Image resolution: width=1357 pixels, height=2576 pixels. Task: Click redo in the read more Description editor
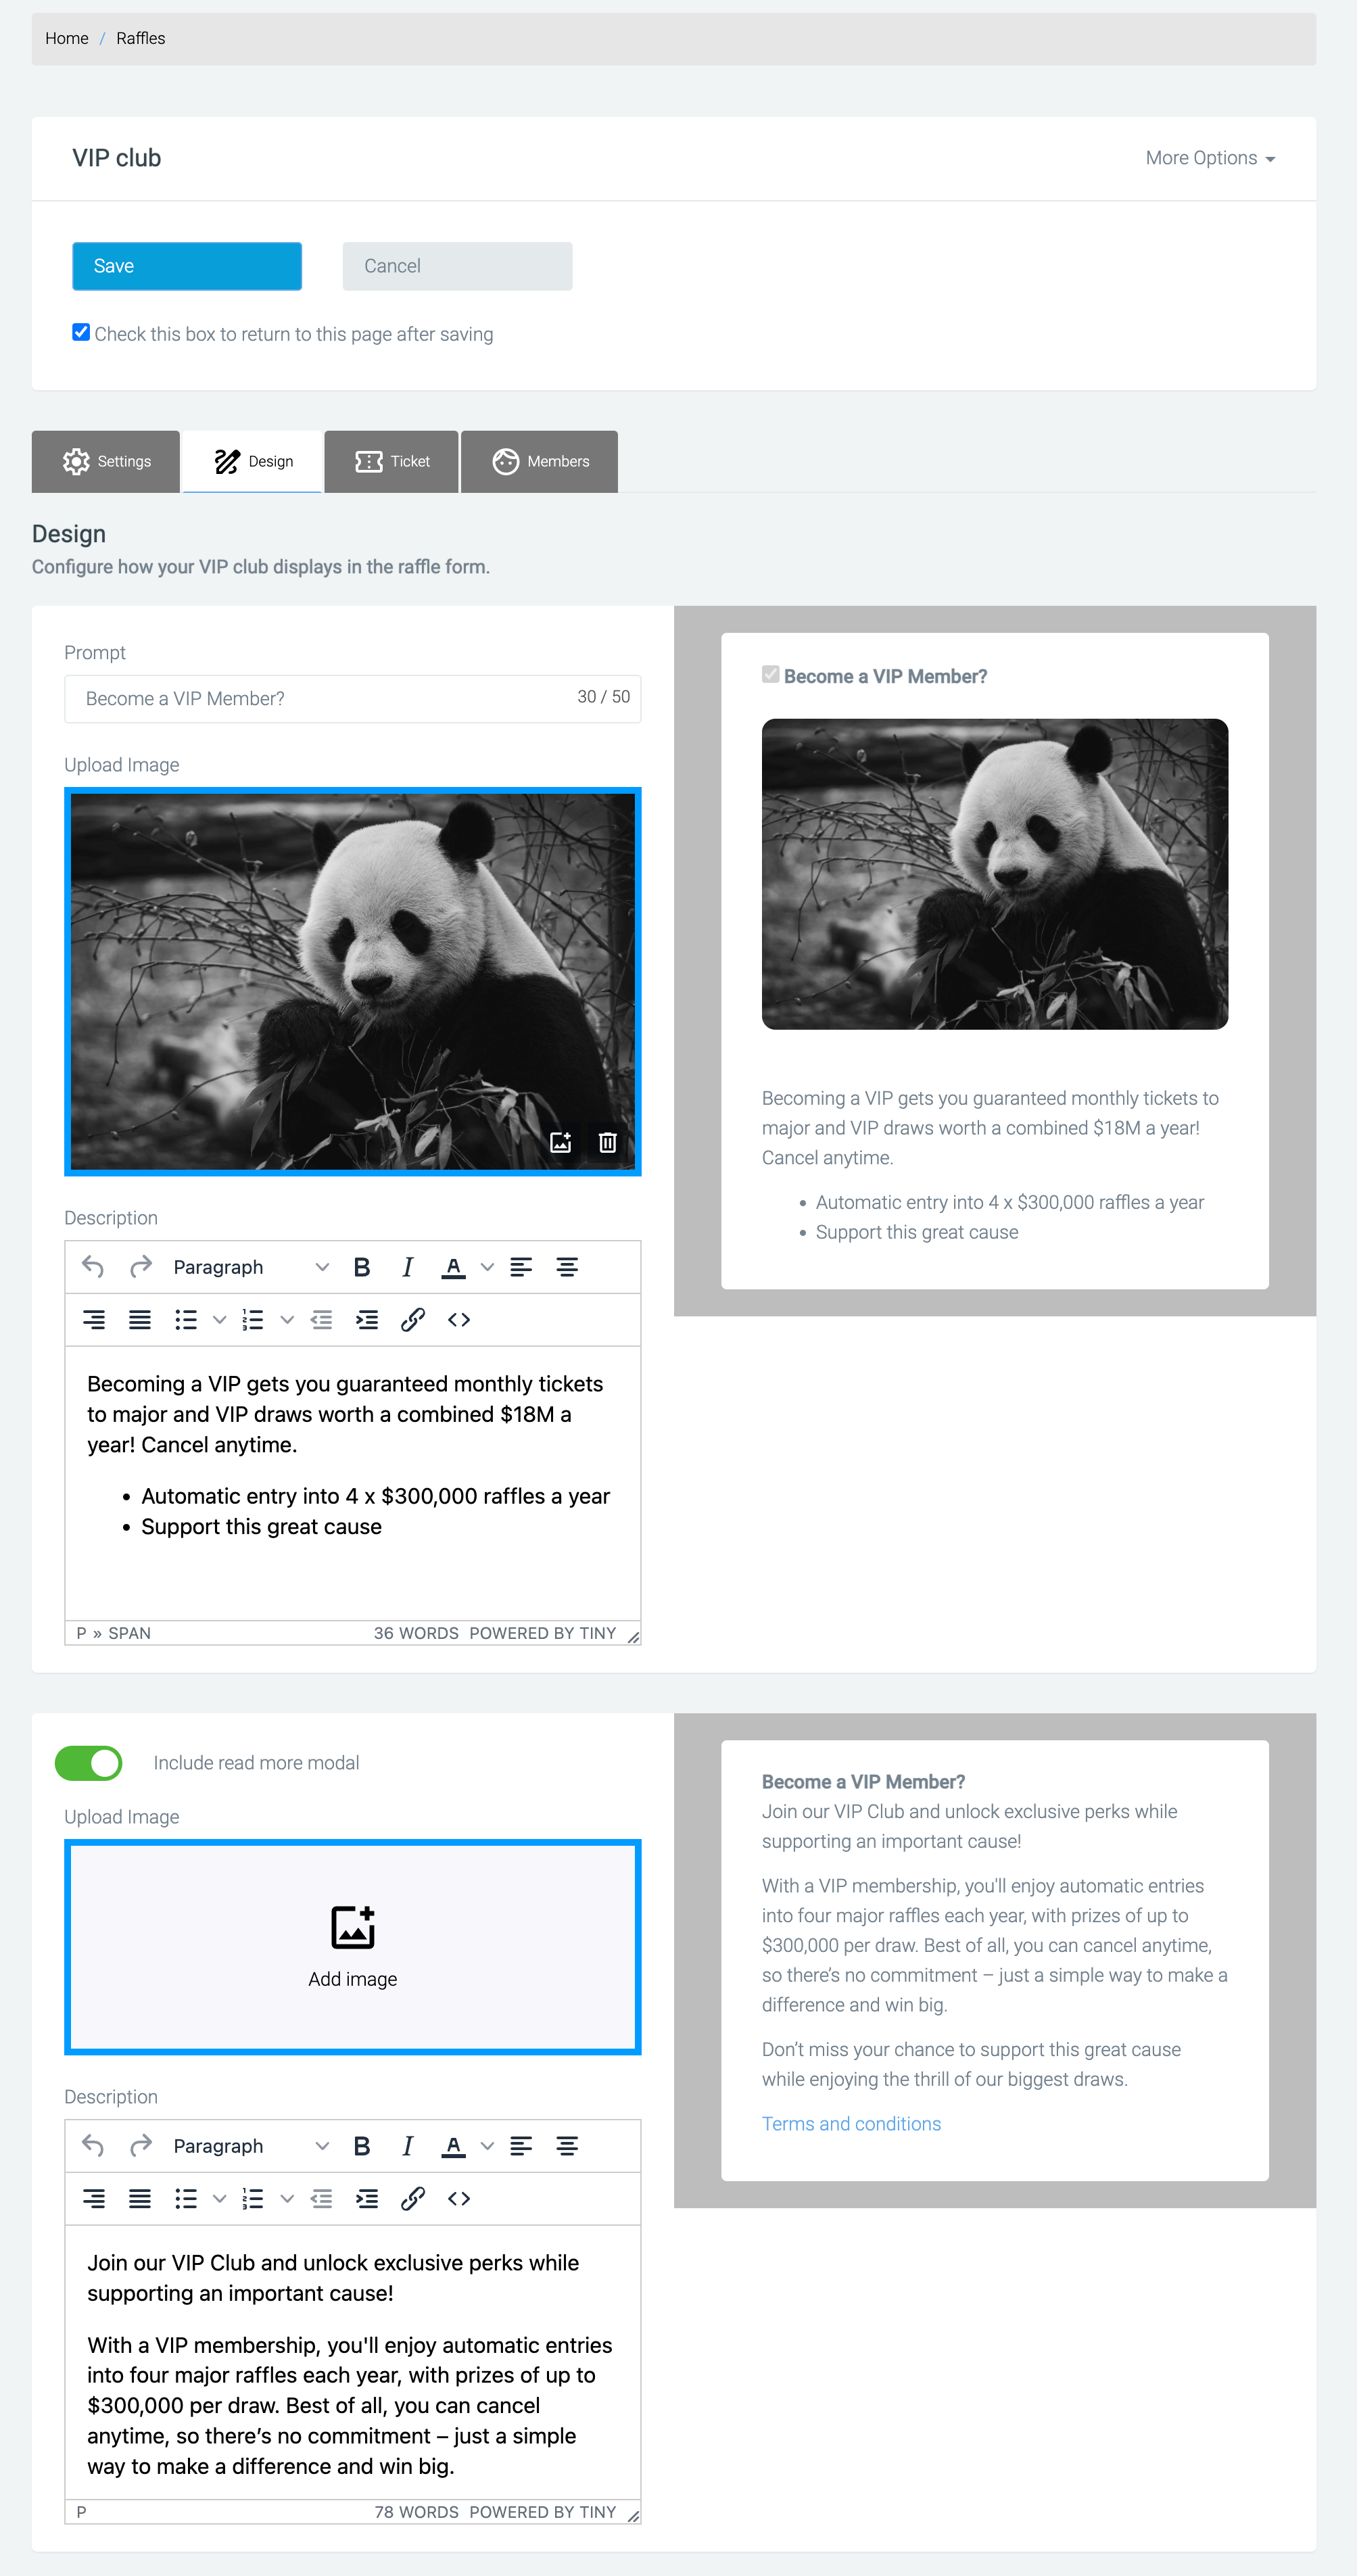[140, 2146]
